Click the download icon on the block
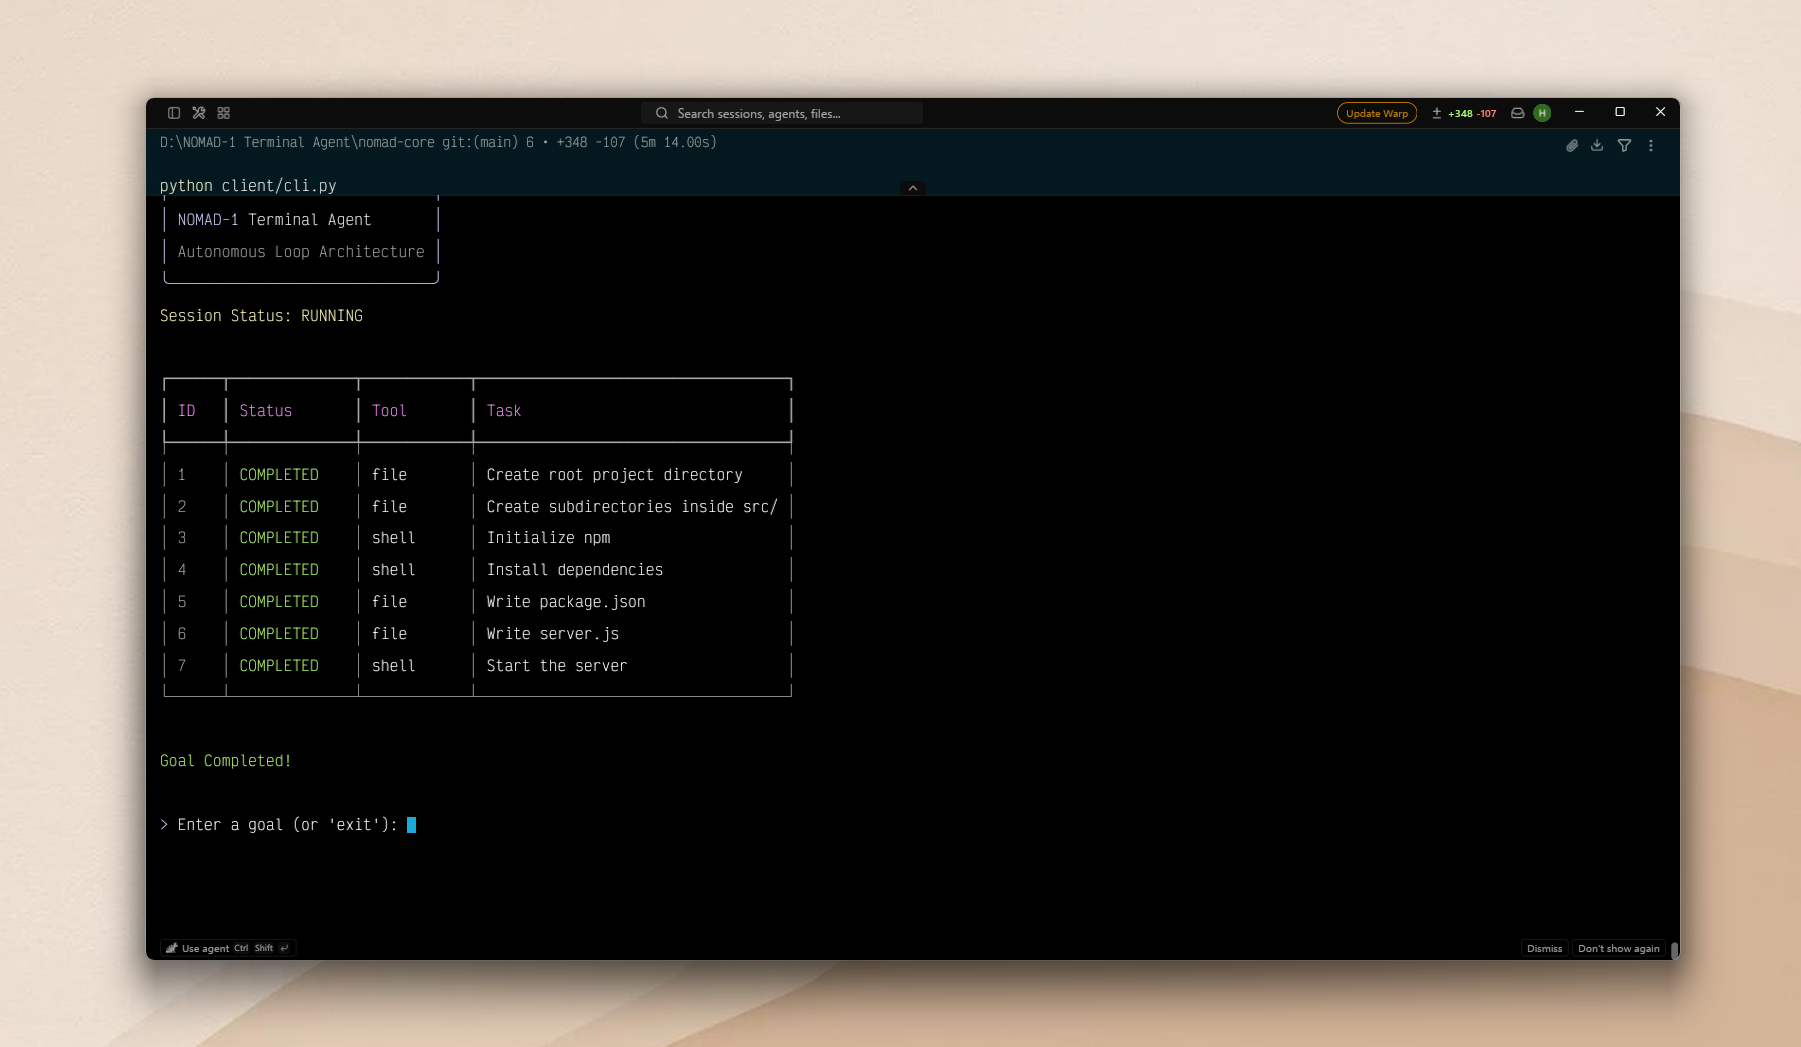Viewport: 1801px width, 1047px height. click(1597, 146)
